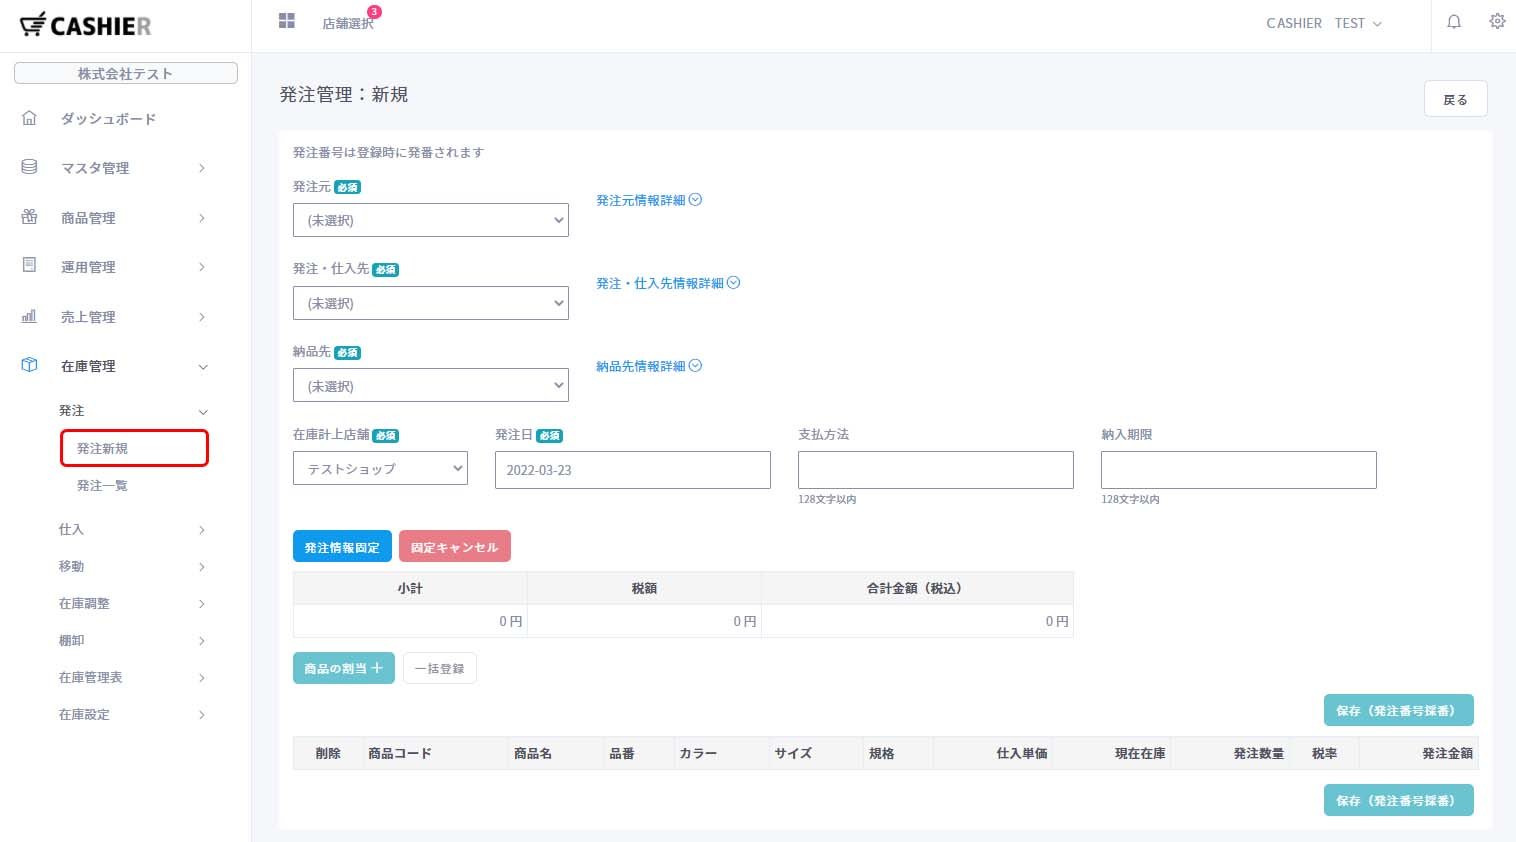Image resolution: width=1516 pixels, height=842 pixels.
Task: Expand 商品管理 menu chevron
Action: [x=202, y=218]
